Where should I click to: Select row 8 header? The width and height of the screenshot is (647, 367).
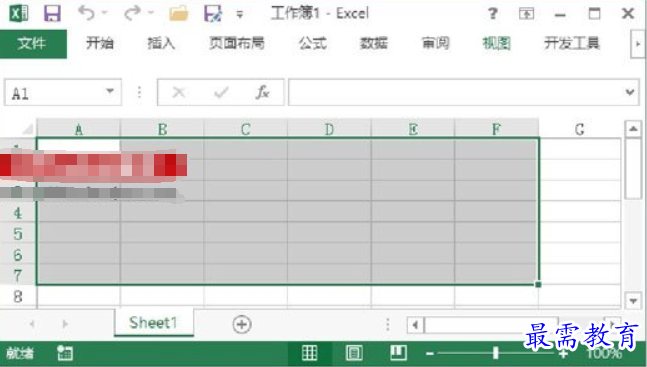[18, 296]
